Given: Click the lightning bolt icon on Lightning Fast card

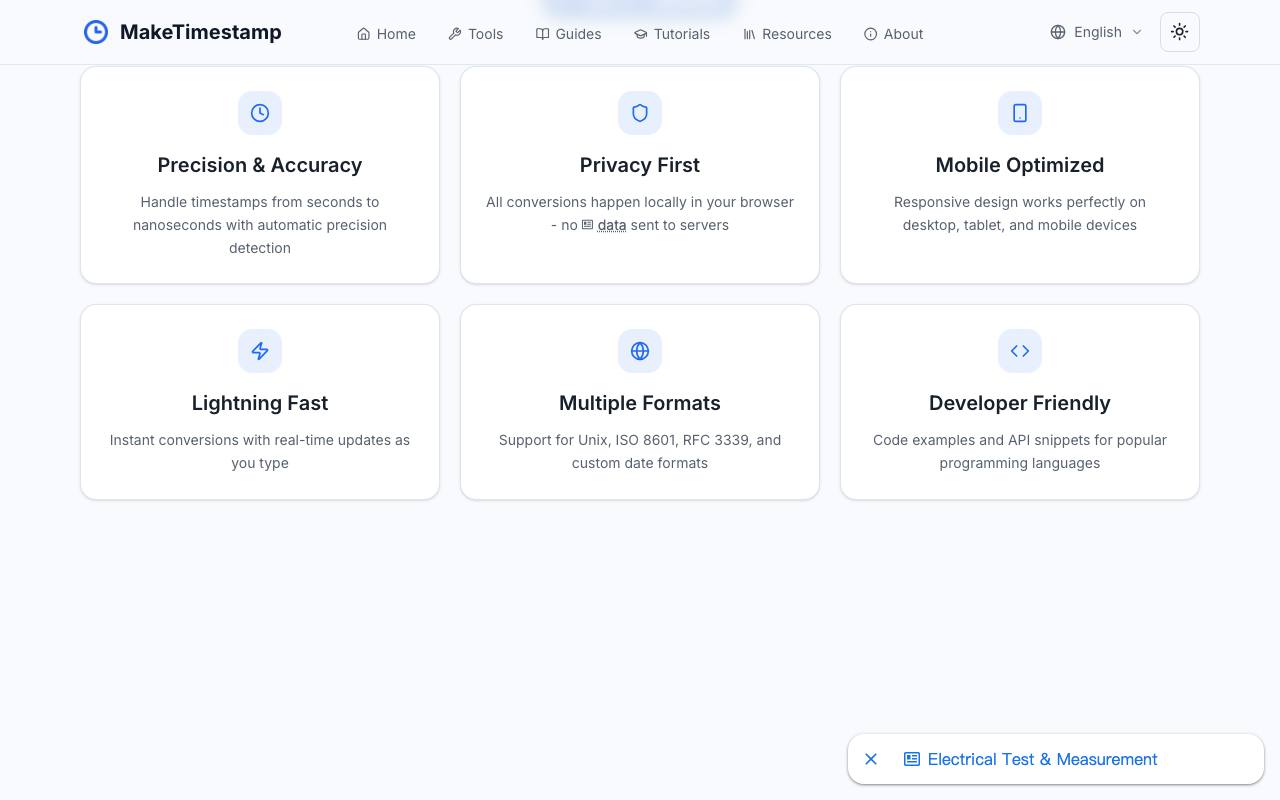Looking at the screenshot, I should point(260,351).
